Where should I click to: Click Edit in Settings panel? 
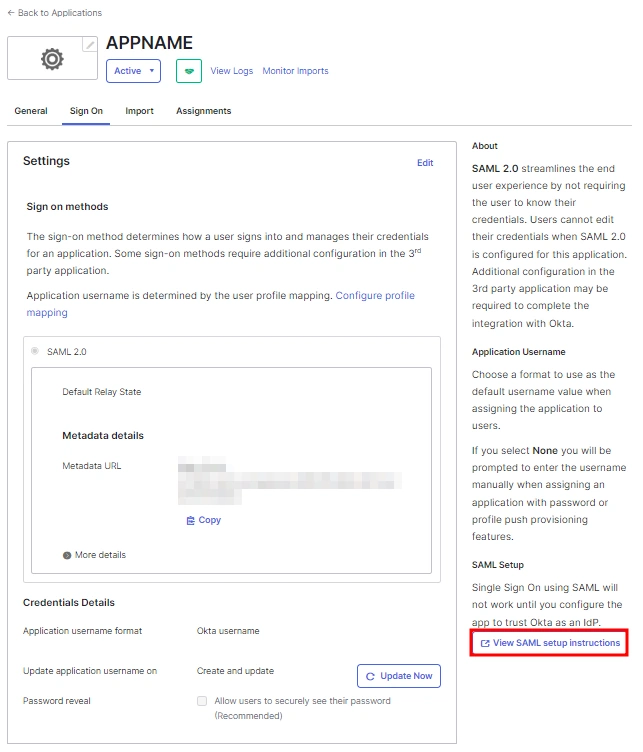[x=425, y=163]
